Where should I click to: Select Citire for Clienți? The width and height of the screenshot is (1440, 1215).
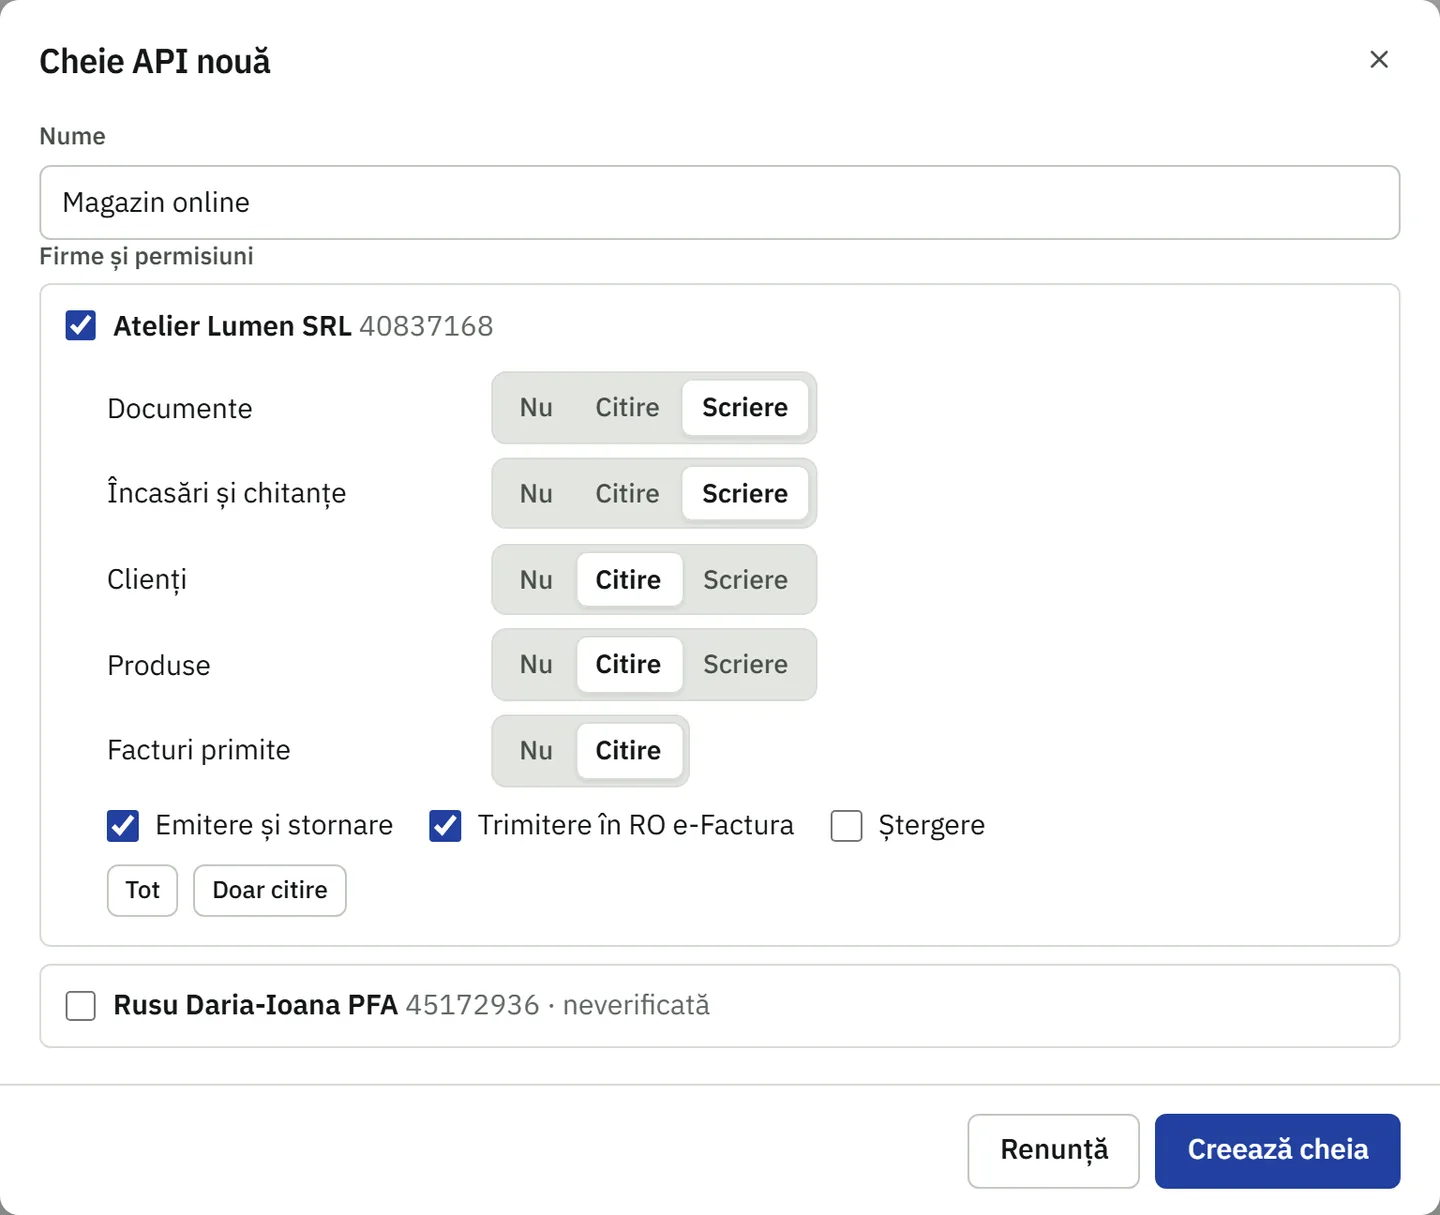pyautogui.click(x=628, y=580)
